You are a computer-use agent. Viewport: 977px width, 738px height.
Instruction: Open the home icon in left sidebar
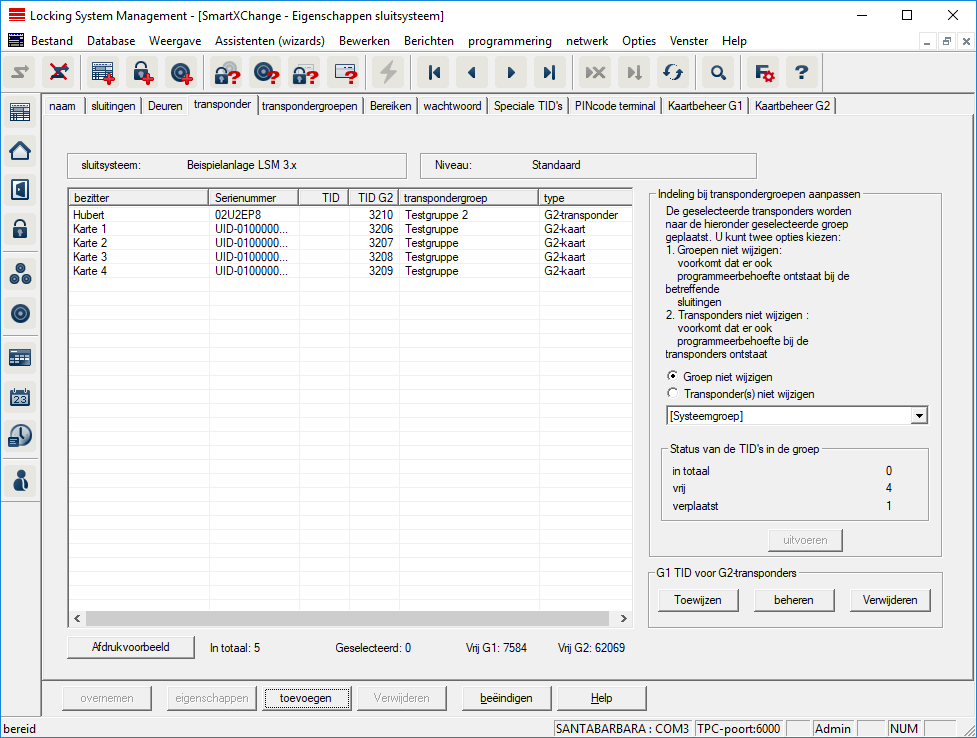pos(20,151)
